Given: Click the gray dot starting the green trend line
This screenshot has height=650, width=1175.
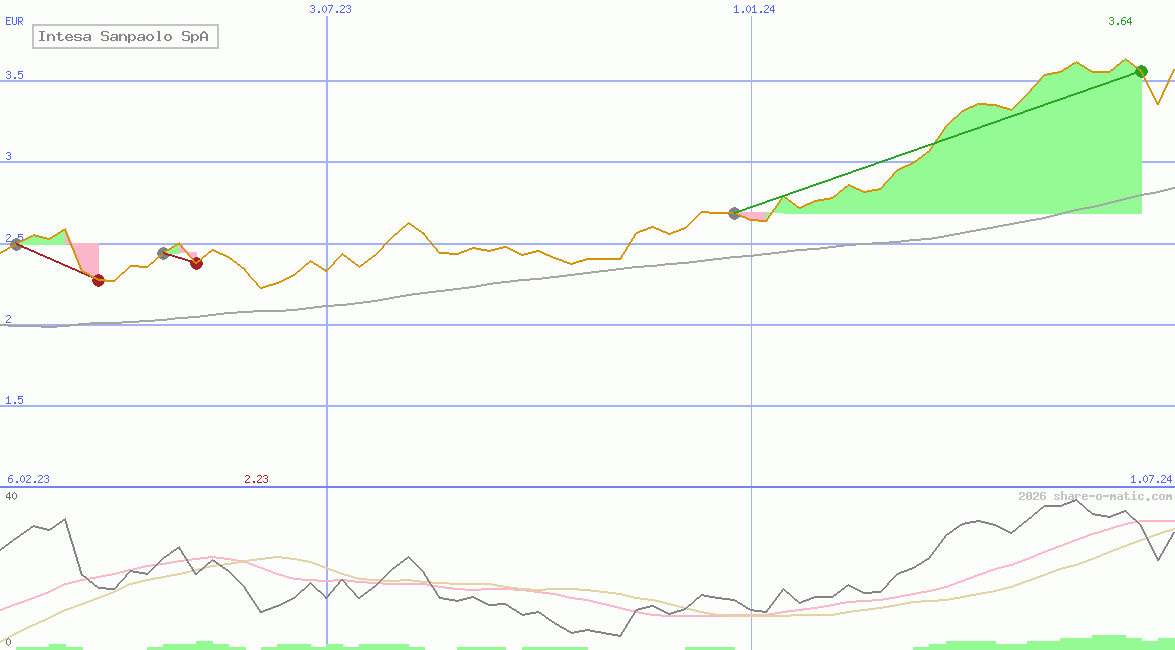Looking at the screenshot, I should [x=735, y=213].
